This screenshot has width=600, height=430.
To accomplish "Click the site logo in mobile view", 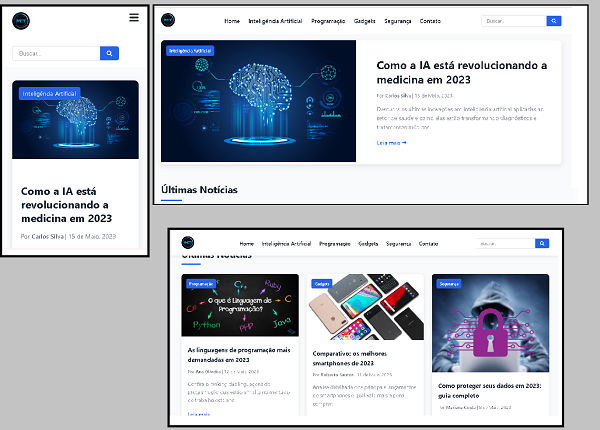I will [21, 21].
